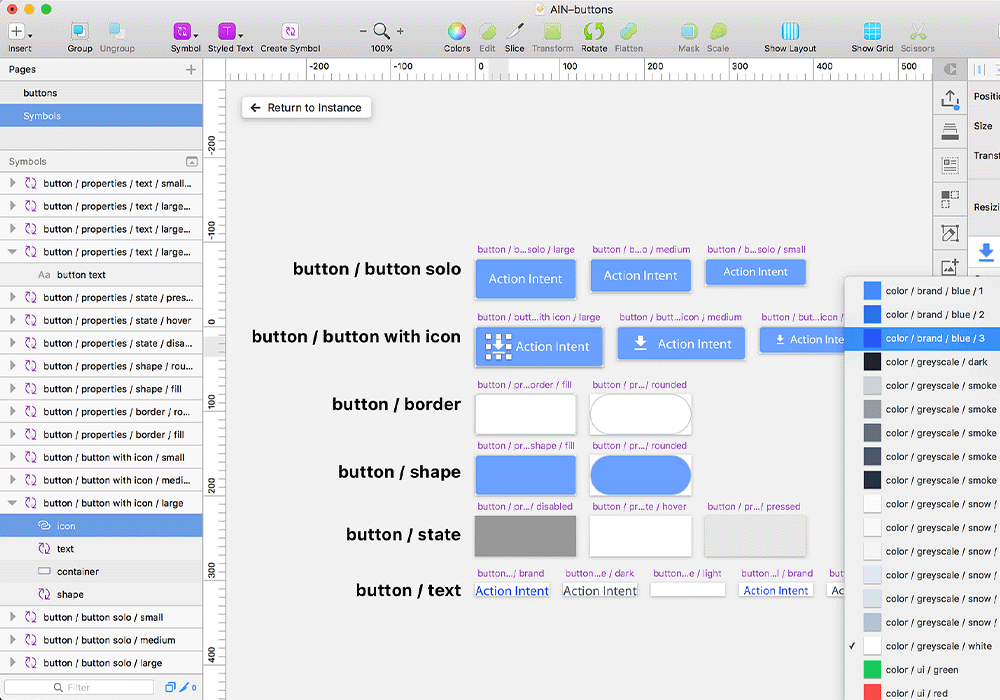
Task: Click the Transform tool icon
Action: coord(552,31)
